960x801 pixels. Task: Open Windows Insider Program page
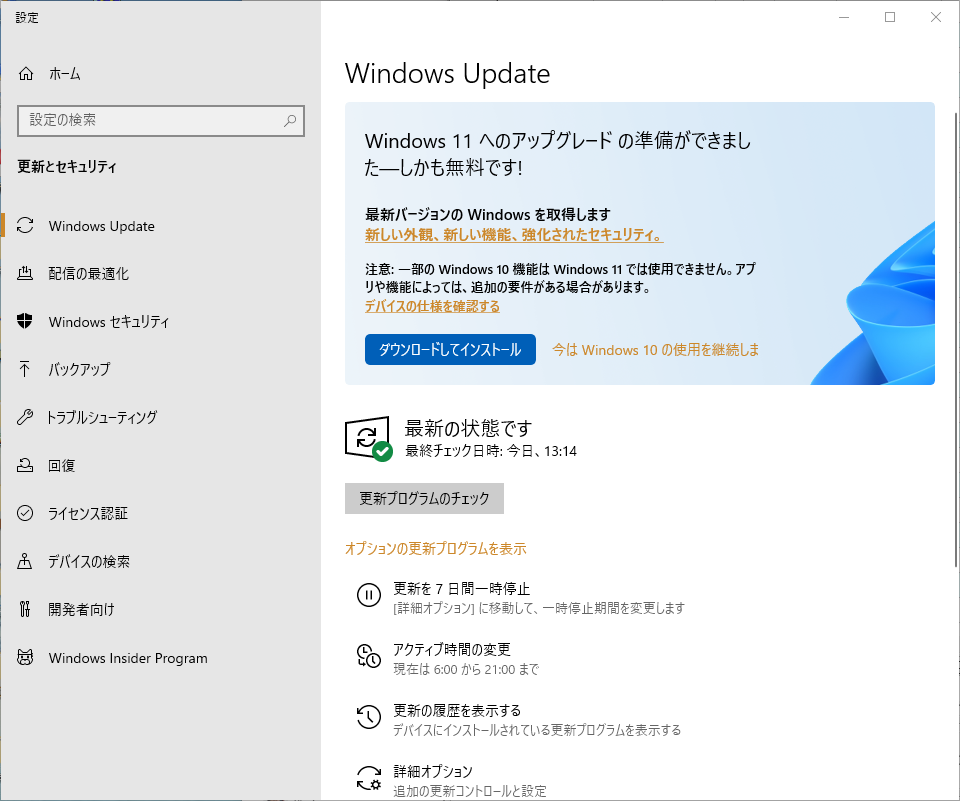point(160,657)
